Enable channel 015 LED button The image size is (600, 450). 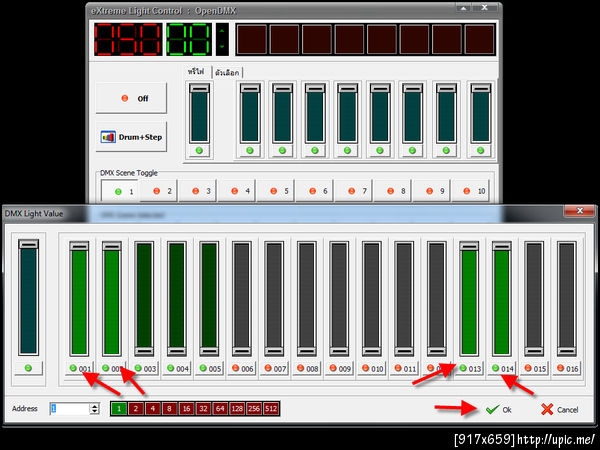tap(534, 368)
